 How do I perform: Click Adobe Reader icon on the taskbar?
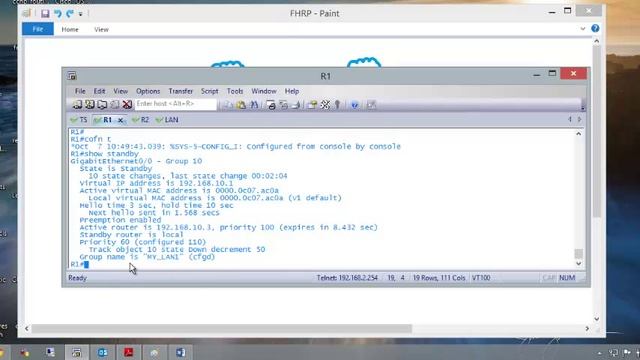129,352
